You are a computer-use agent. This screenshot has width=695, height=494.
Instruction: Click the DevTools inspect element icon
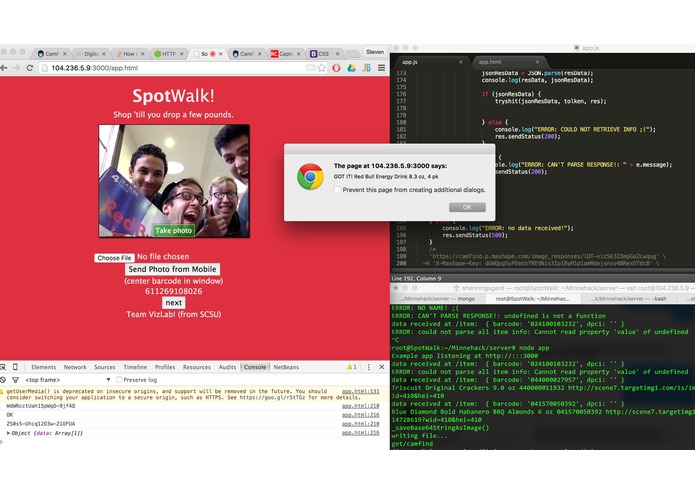pyautogui.click(x=3, y=367)
